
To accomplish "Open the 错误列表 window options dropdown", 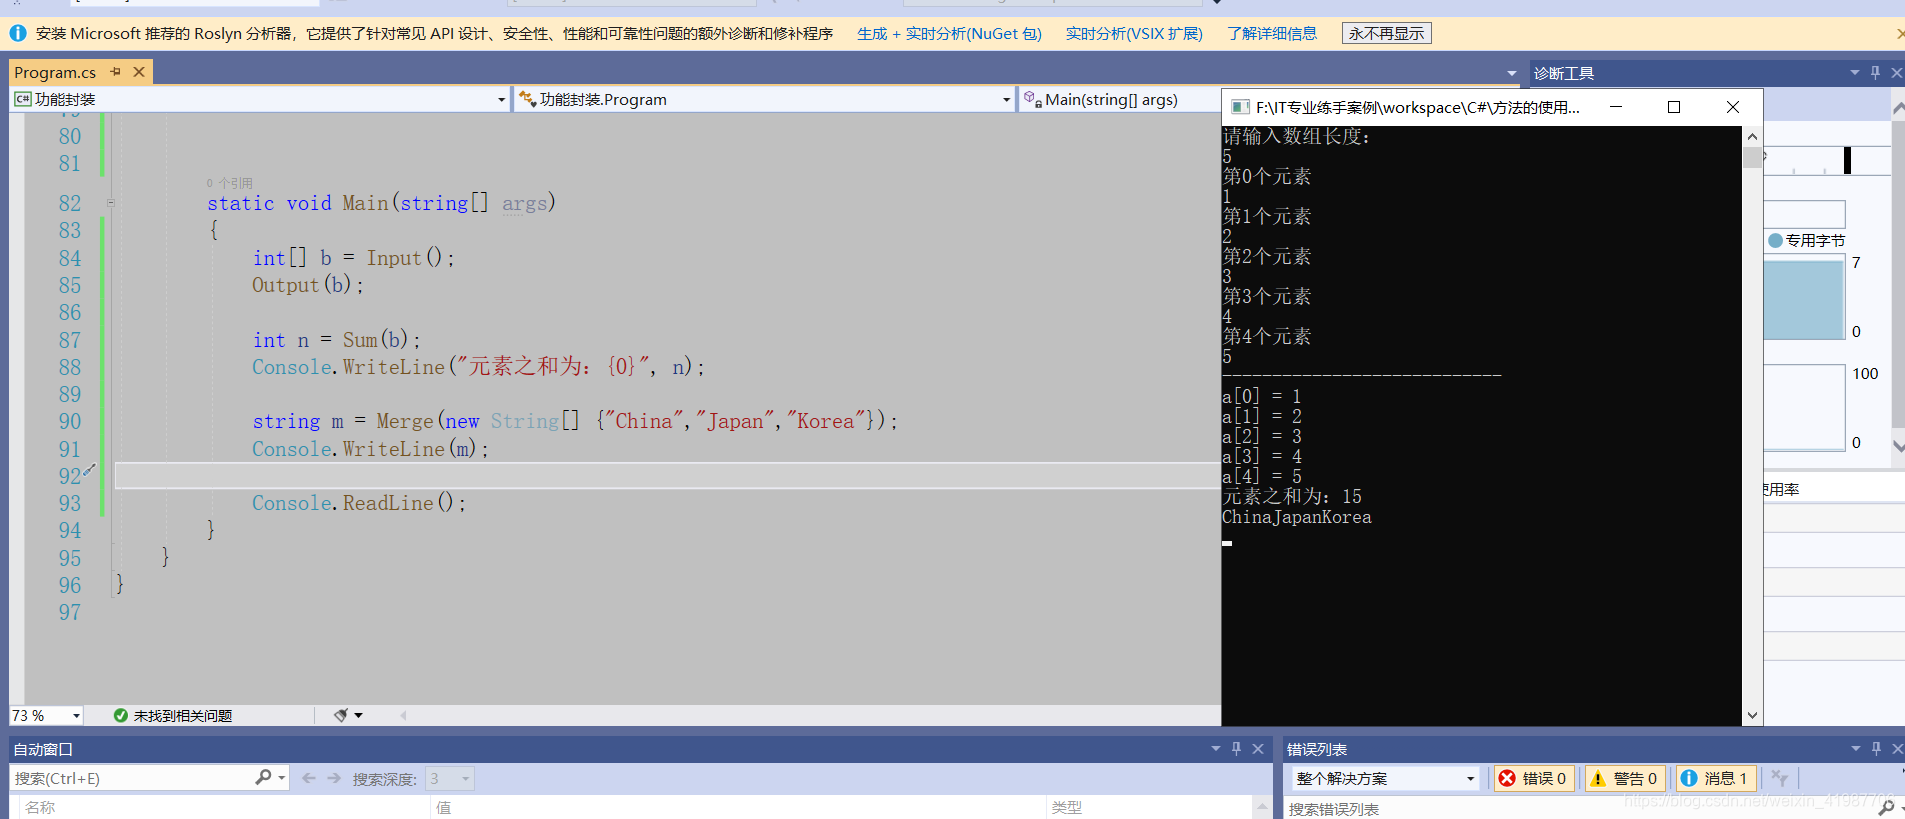I will click(1855, 748).
